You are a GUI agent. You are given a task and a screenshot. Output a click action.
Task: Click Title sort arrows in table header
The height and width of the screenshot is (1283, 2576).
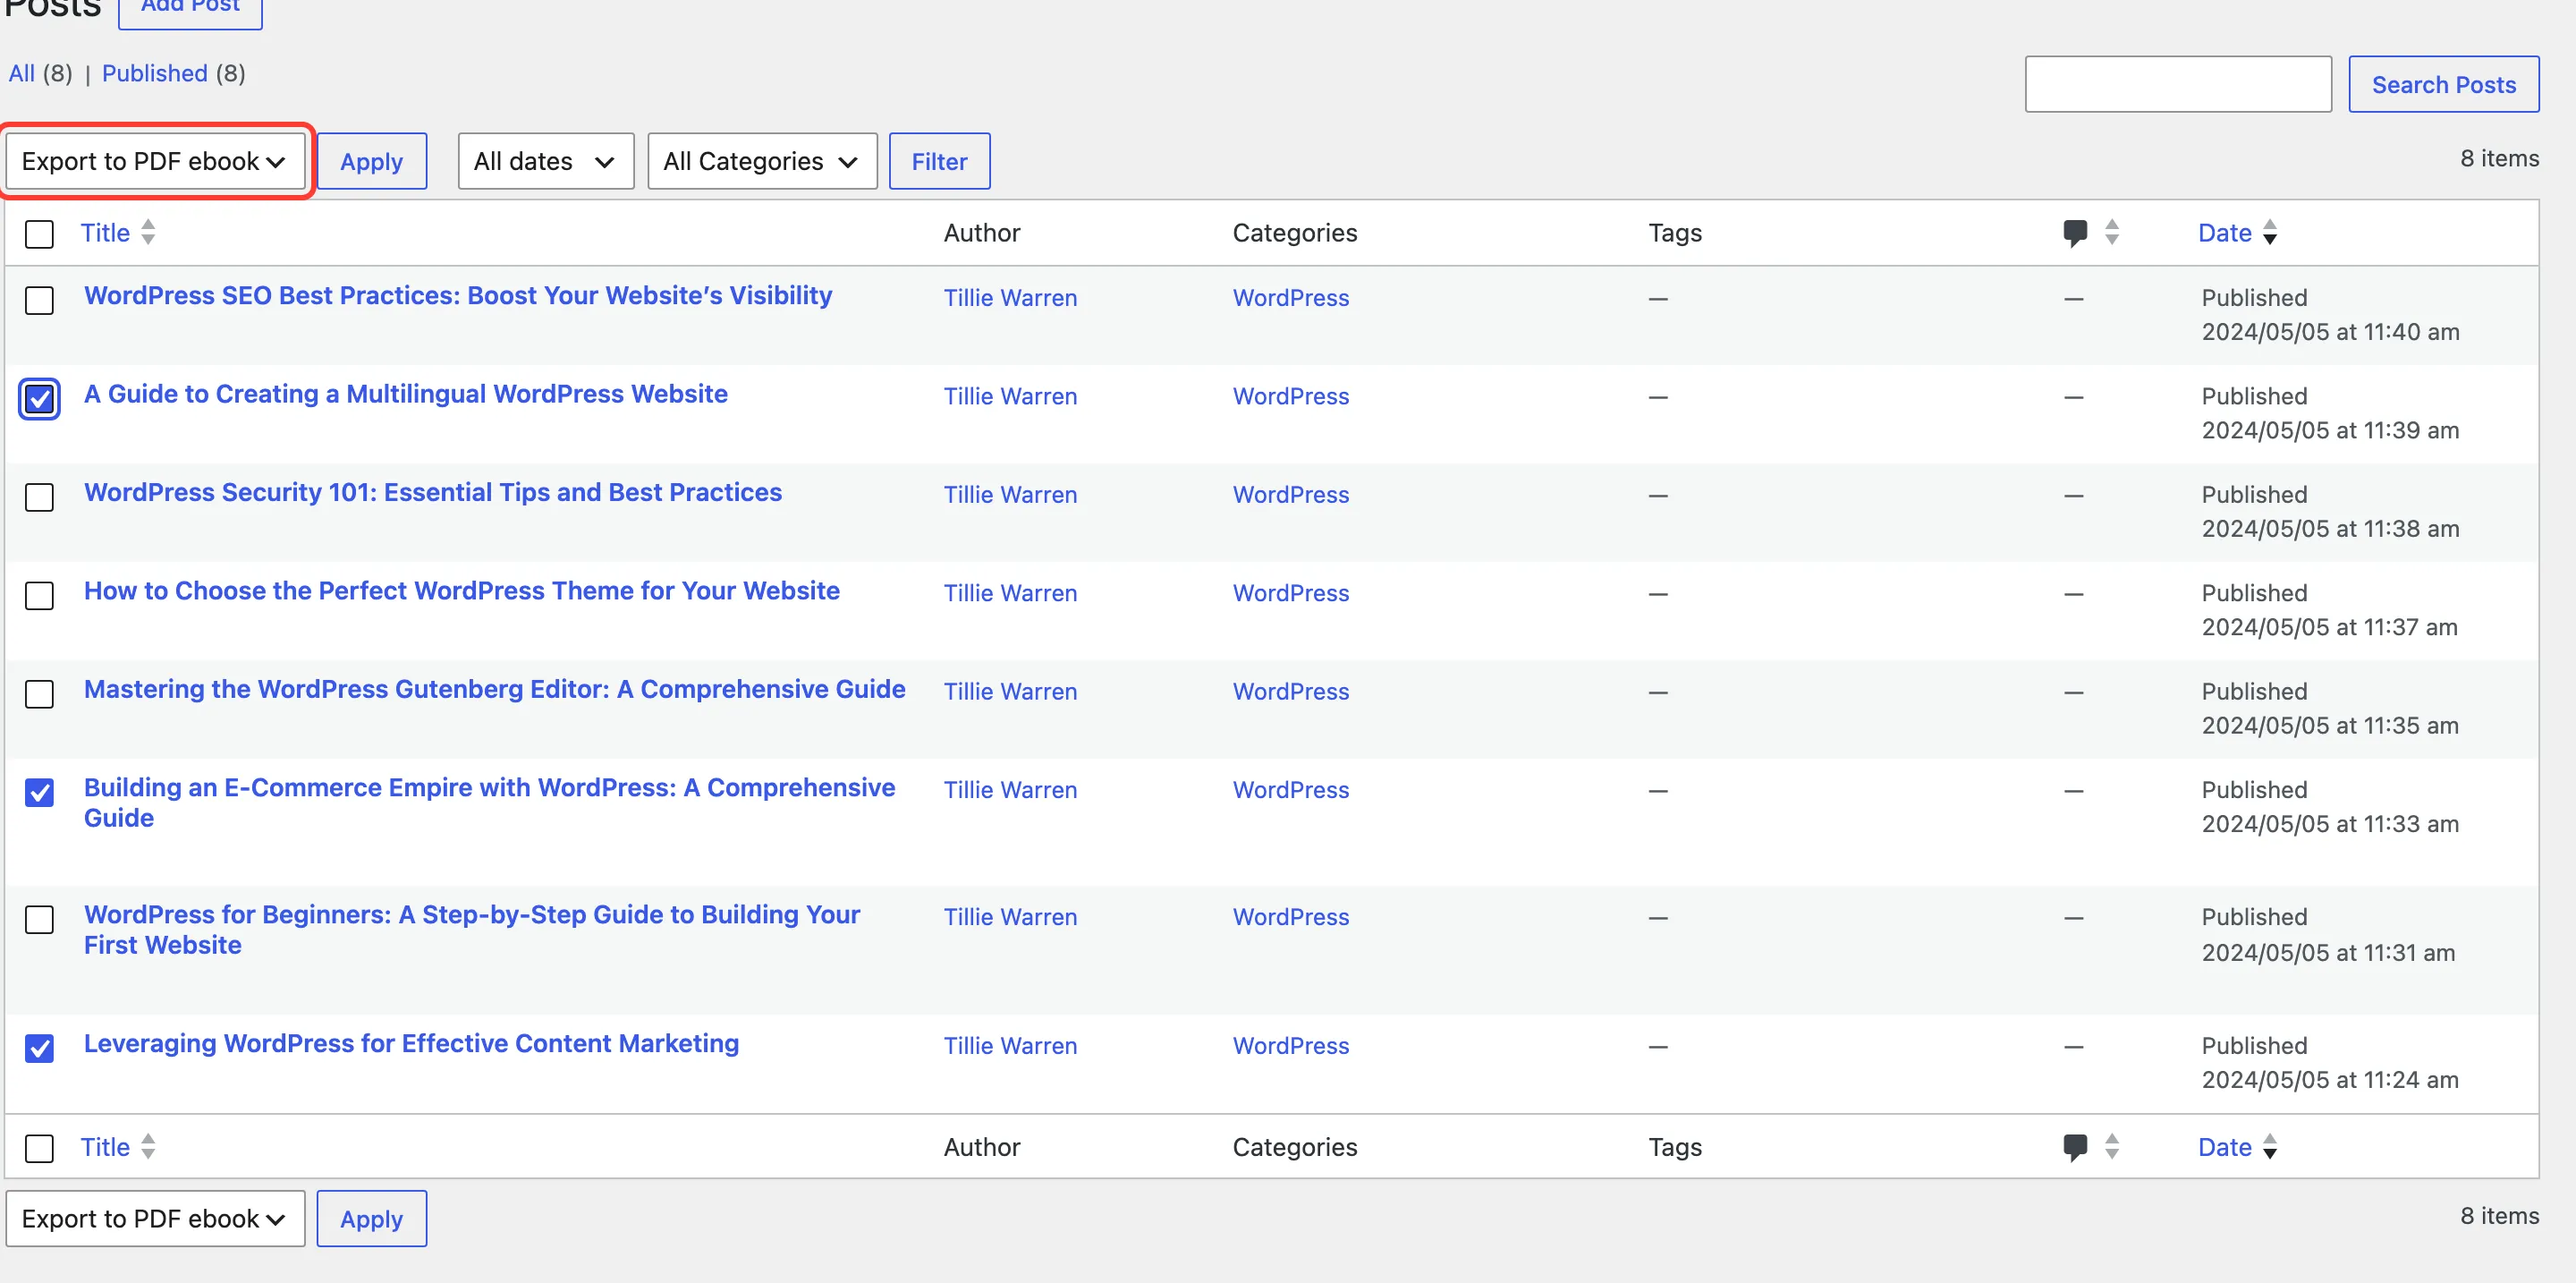148,232
